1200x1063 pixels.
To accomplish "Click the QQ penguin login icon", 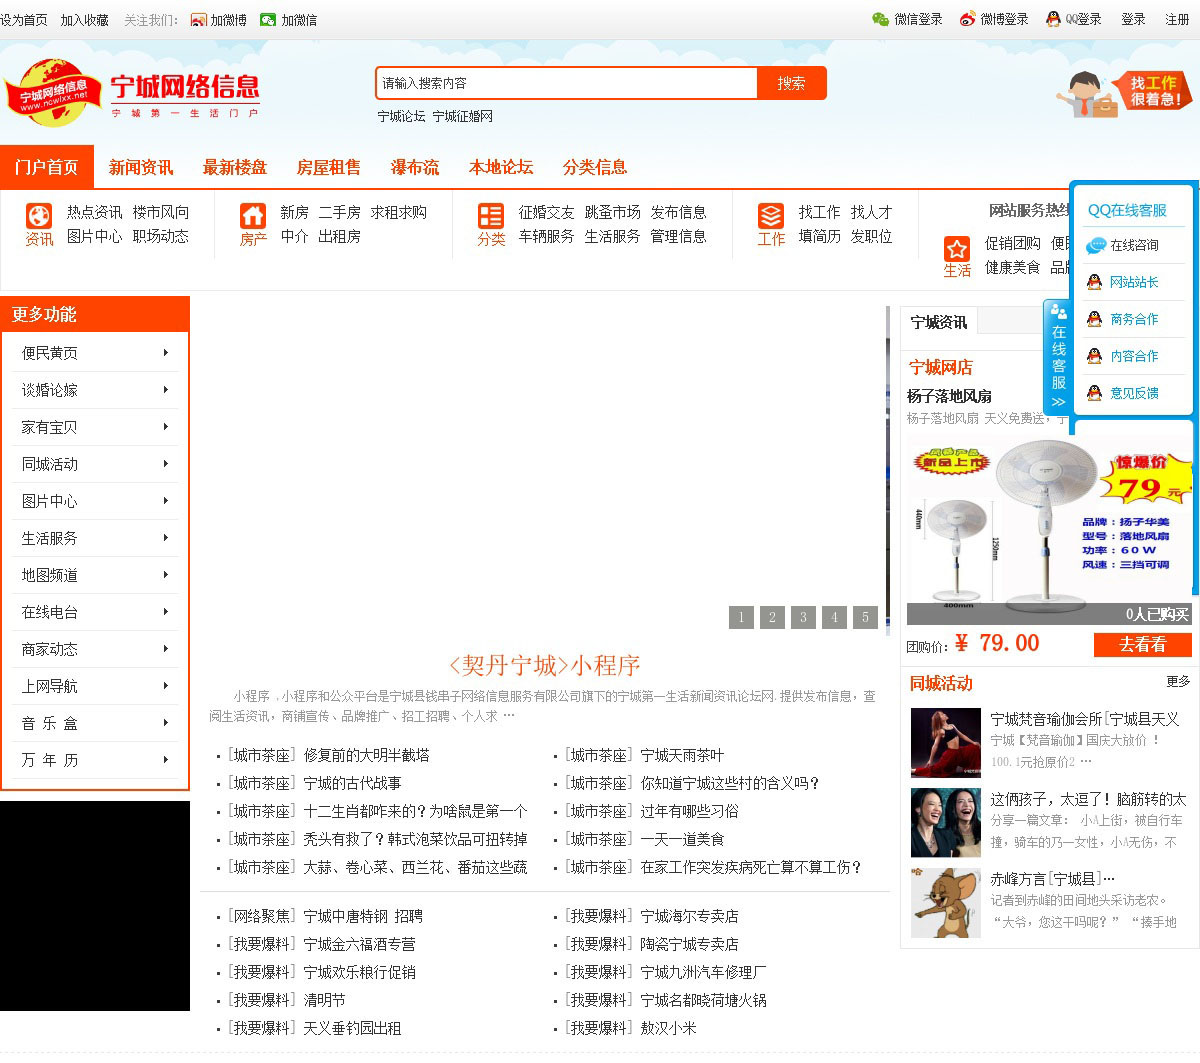I will pyautogui.click(x=1053, y=19).
